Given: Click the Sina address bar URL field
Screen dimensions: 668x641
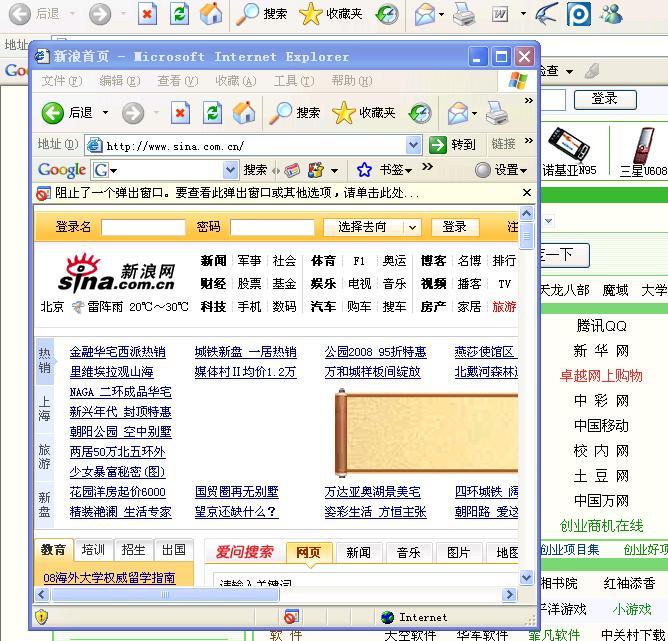Looking at the screenshot, I should 254,145.
